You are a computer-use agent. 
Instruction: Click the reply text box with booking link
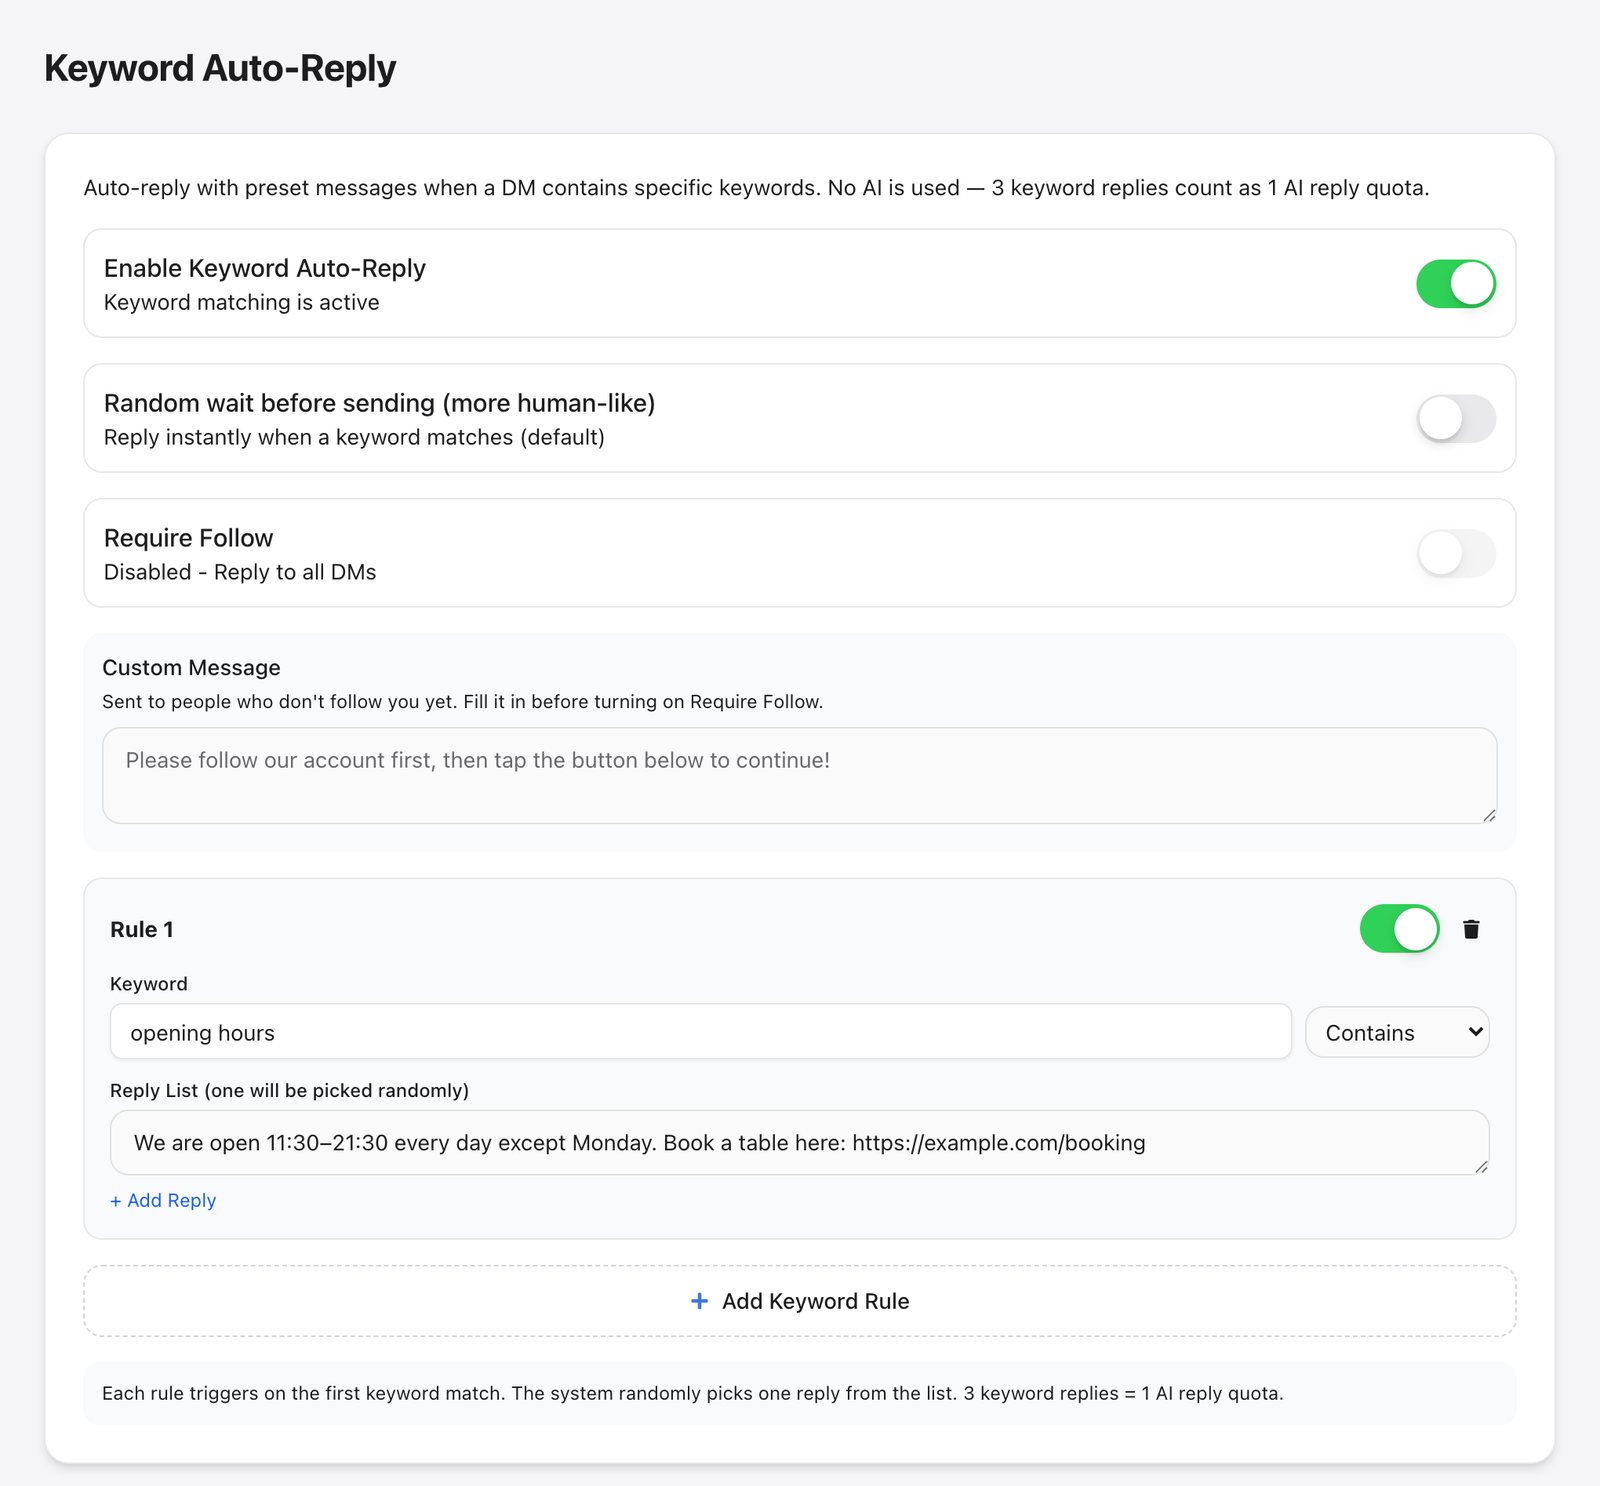point(800,1143)
